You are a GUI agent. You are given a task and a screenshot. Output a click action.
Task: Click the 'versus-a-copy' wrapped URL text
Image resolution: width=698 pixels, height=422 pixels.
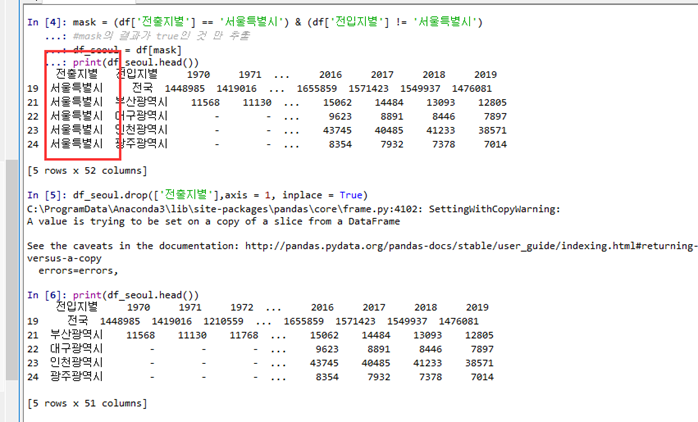[x=64, y=259]
